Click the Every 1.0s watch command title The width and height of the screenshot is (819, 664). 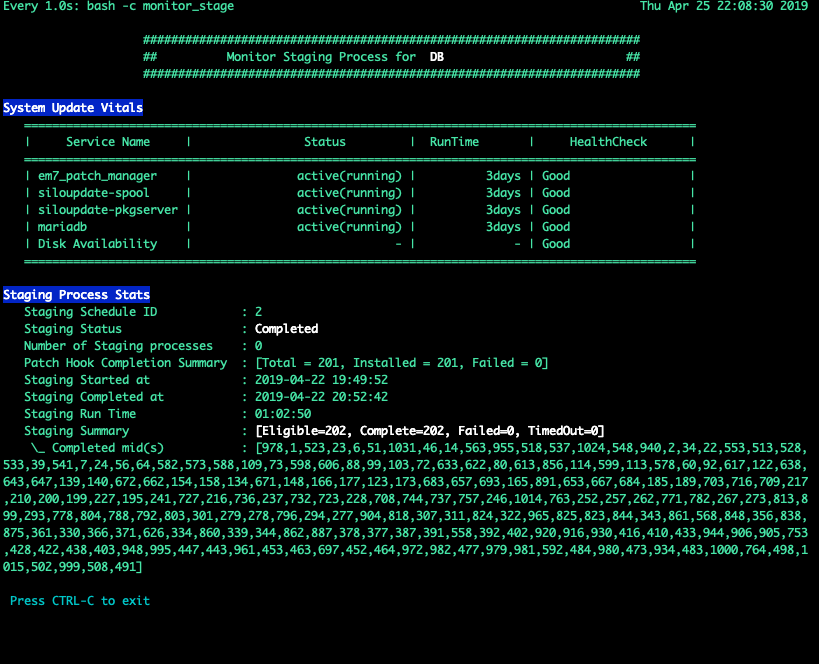point(118,6)
